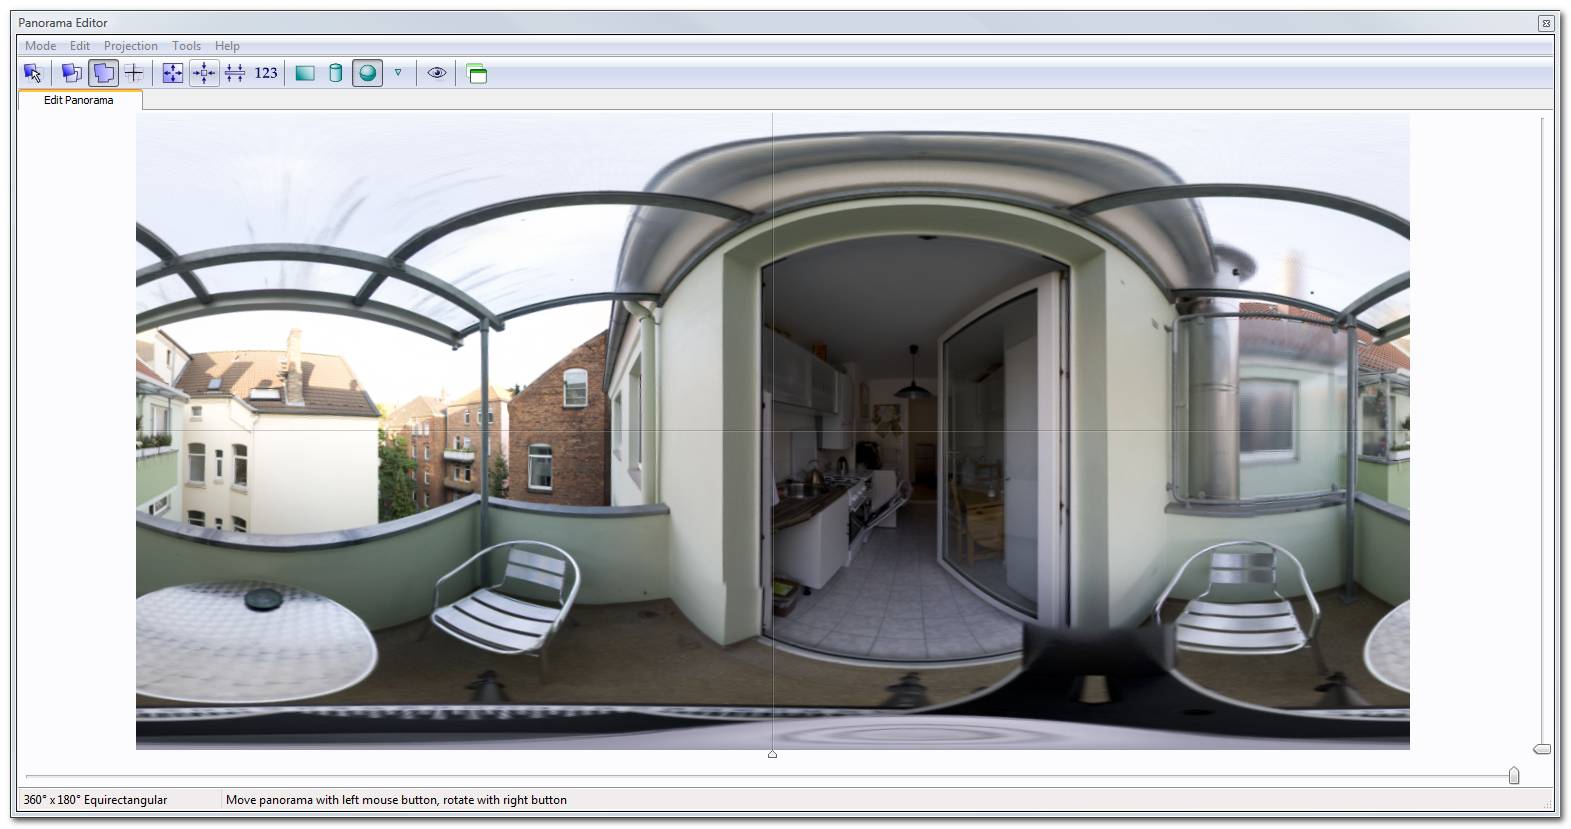Screen dimensions: 1571x829
Task: Toggle the crosshair grid lines icon
Action: [133, 73]
